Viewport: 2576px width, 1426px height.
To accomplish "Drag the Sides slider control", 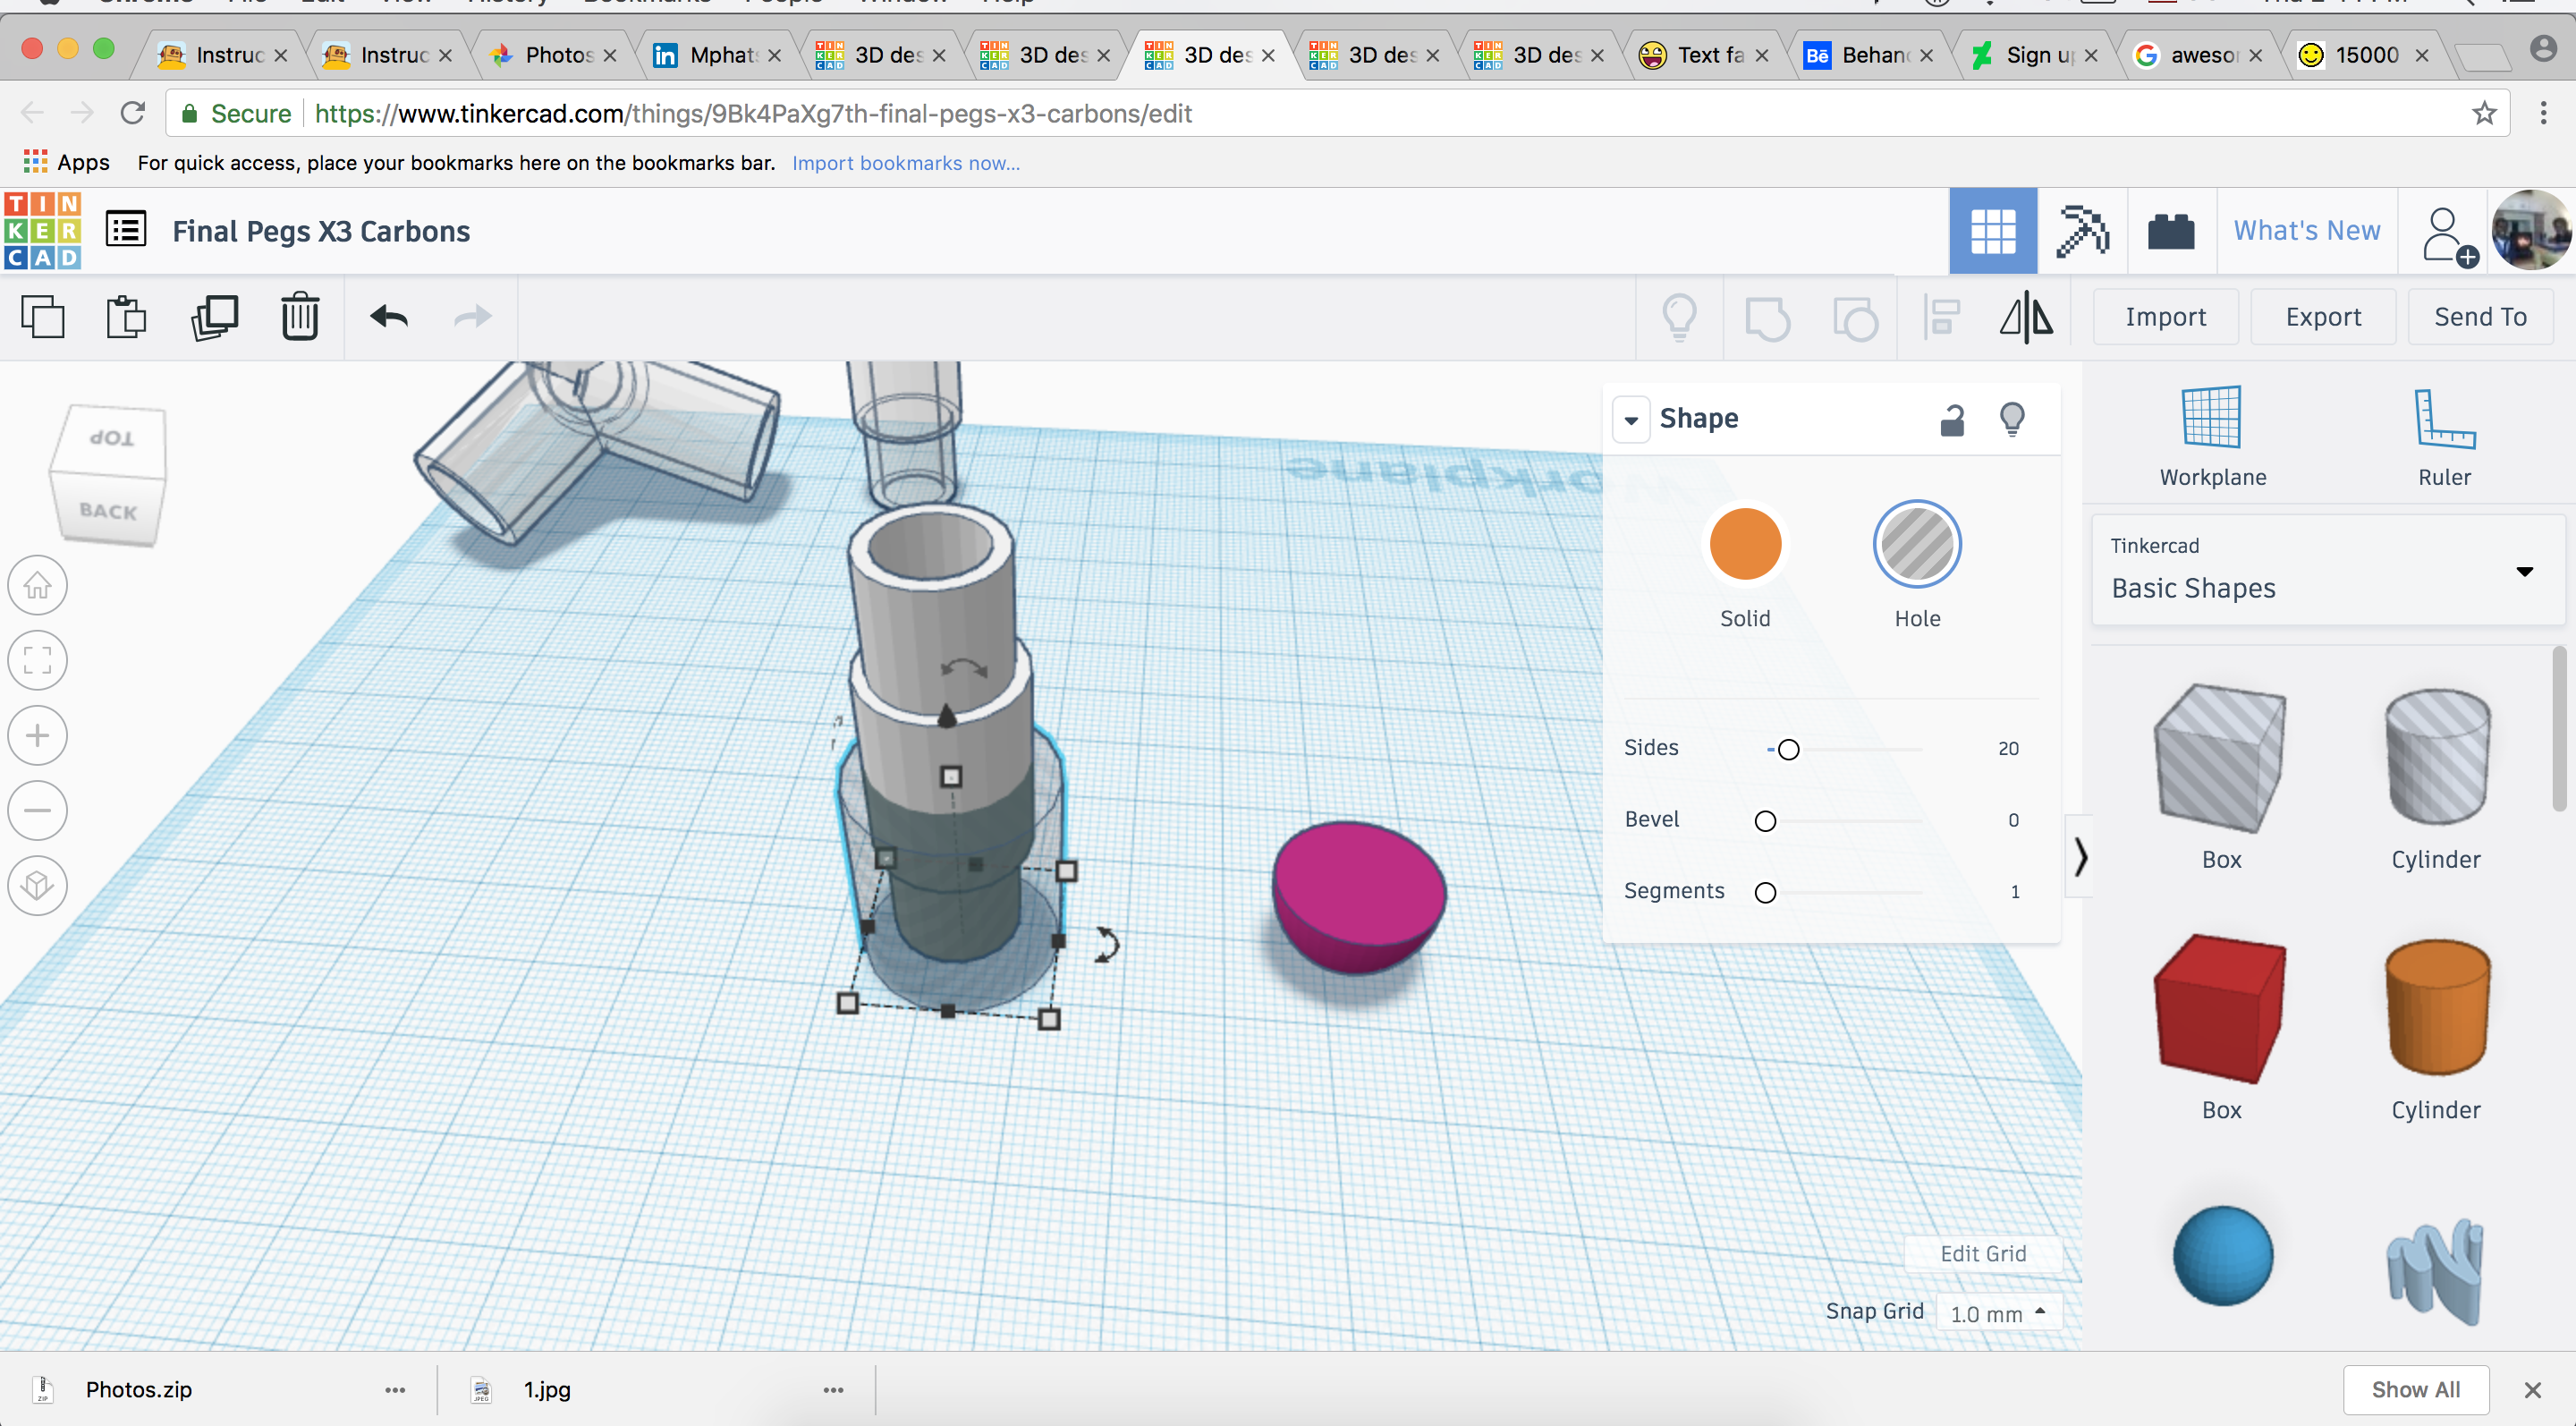I will [x=1786, y=748].
